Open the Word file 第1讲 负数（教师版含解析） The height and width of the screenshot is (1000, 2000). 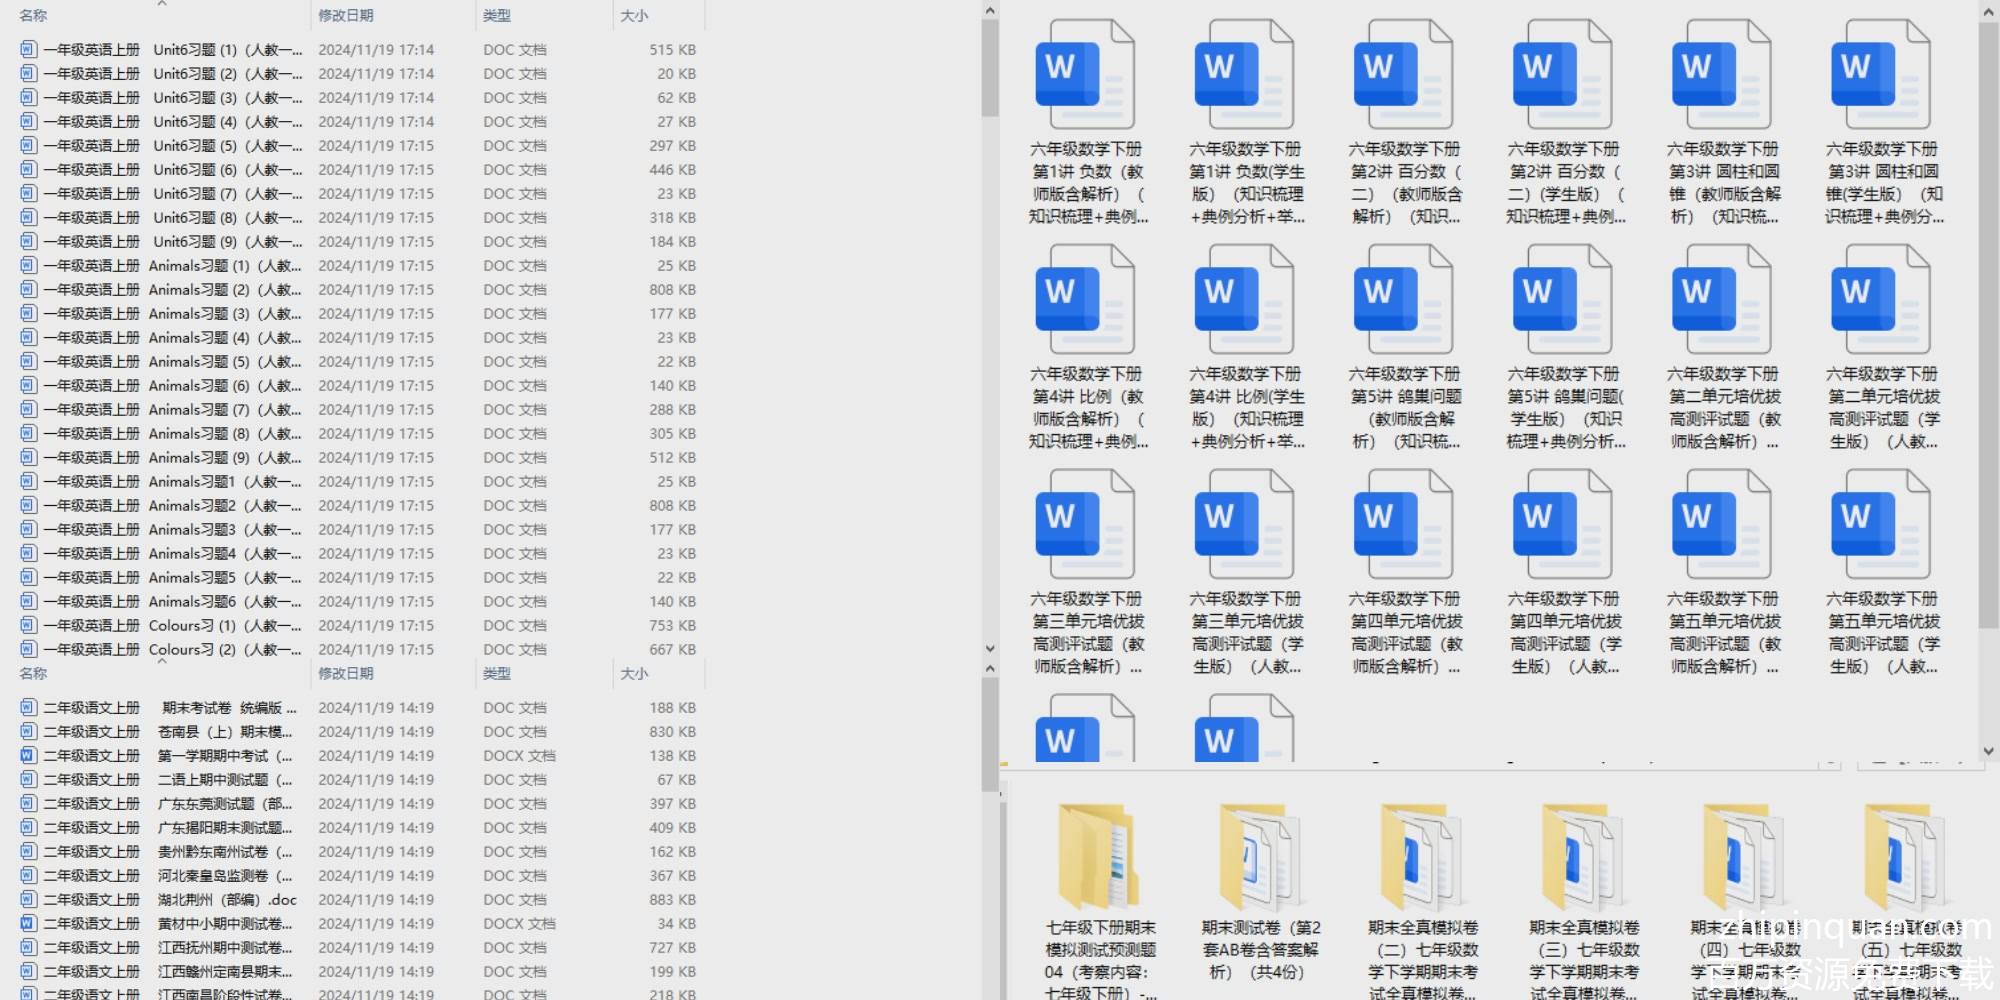[x=1085, y=77]
